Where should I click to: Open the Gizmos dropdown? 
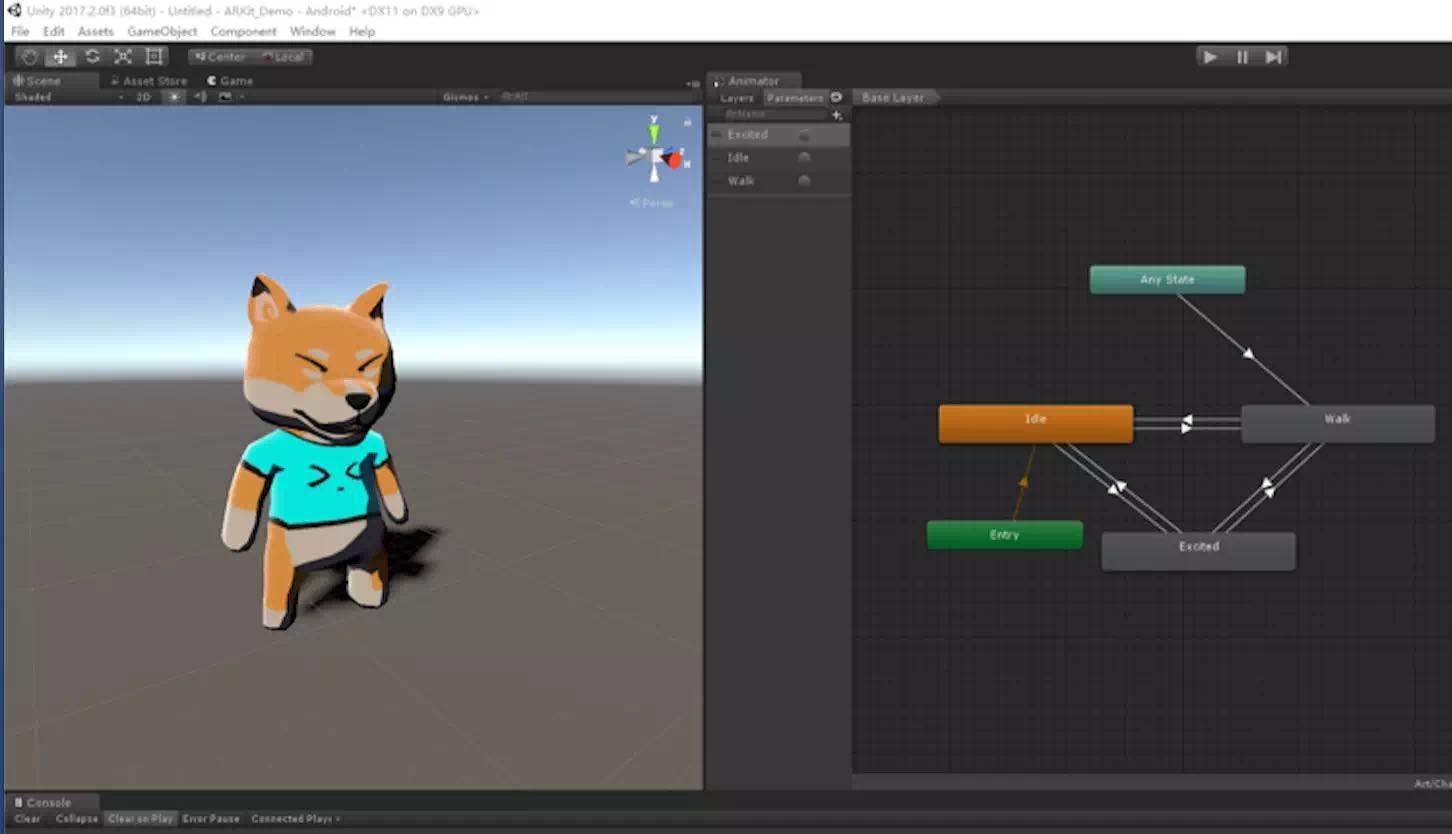462,96
